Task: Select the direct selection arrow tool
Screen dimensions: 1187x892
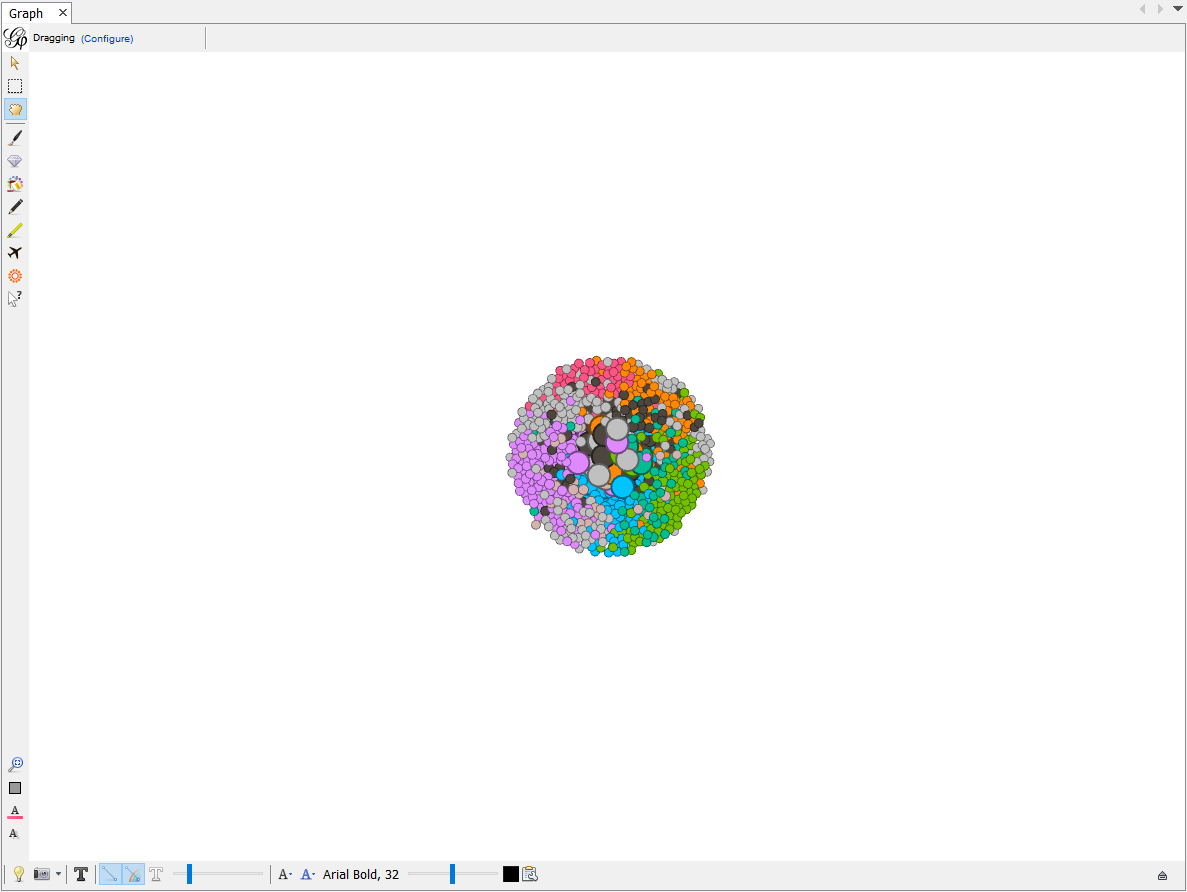Action: tap(15, 63)
